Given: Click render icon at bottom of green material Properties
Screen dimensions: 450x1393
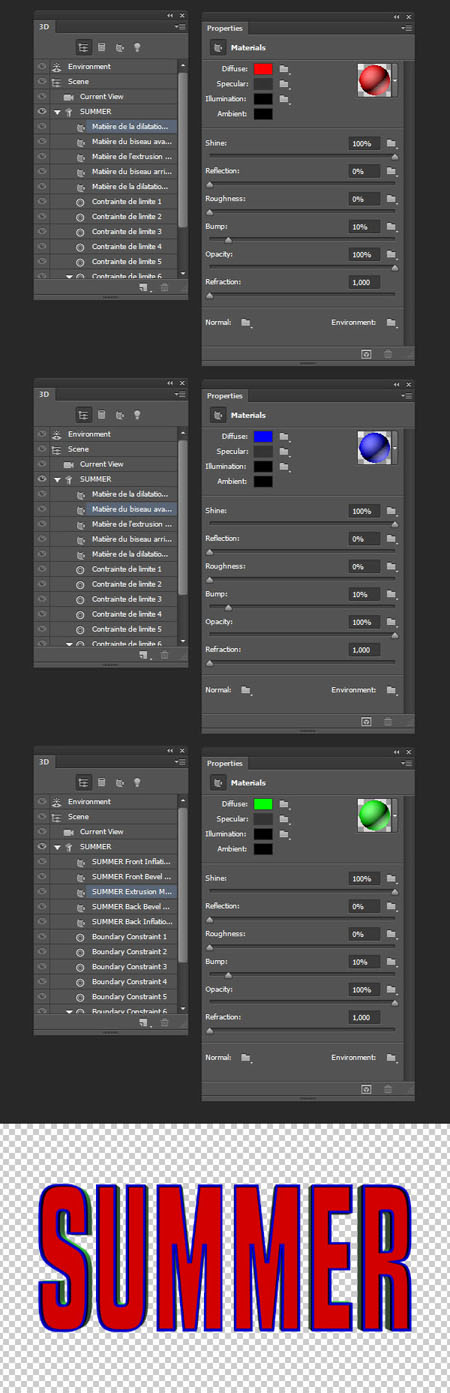Looking at the screenshot, I should point(366,1088).
